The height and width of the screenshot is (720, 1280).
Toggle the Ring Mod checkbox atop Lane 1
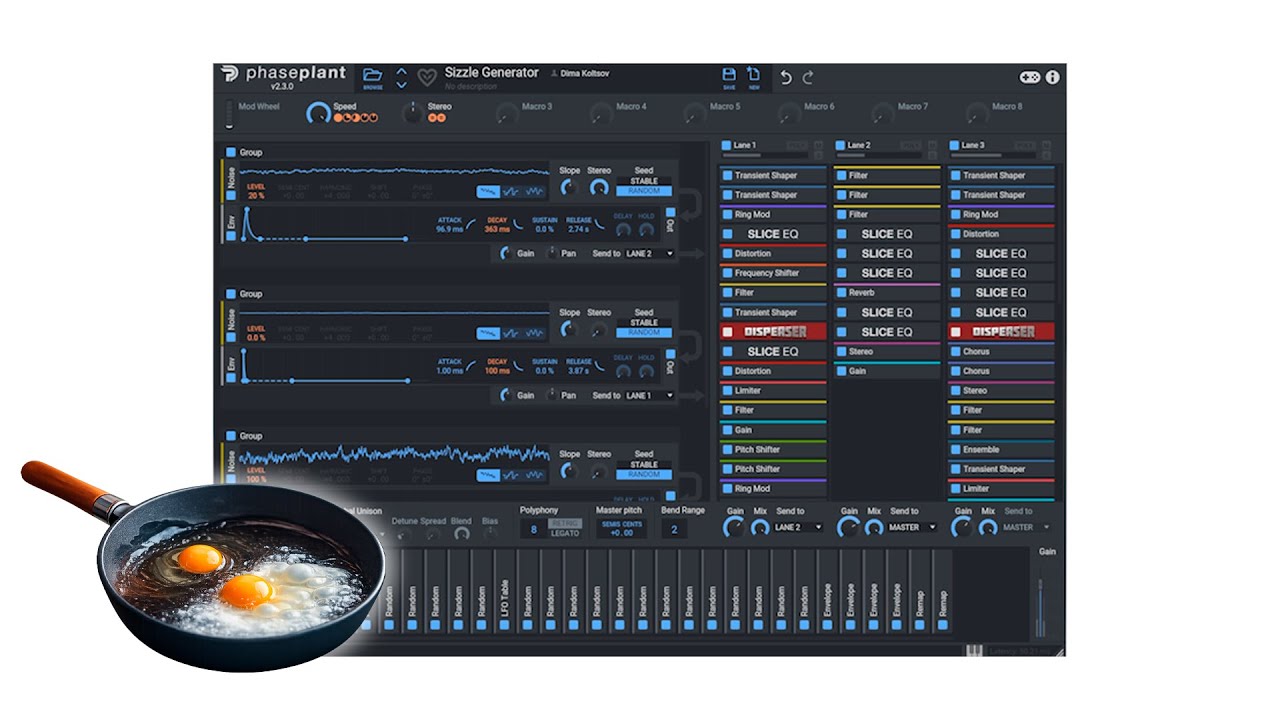[727, 215]
